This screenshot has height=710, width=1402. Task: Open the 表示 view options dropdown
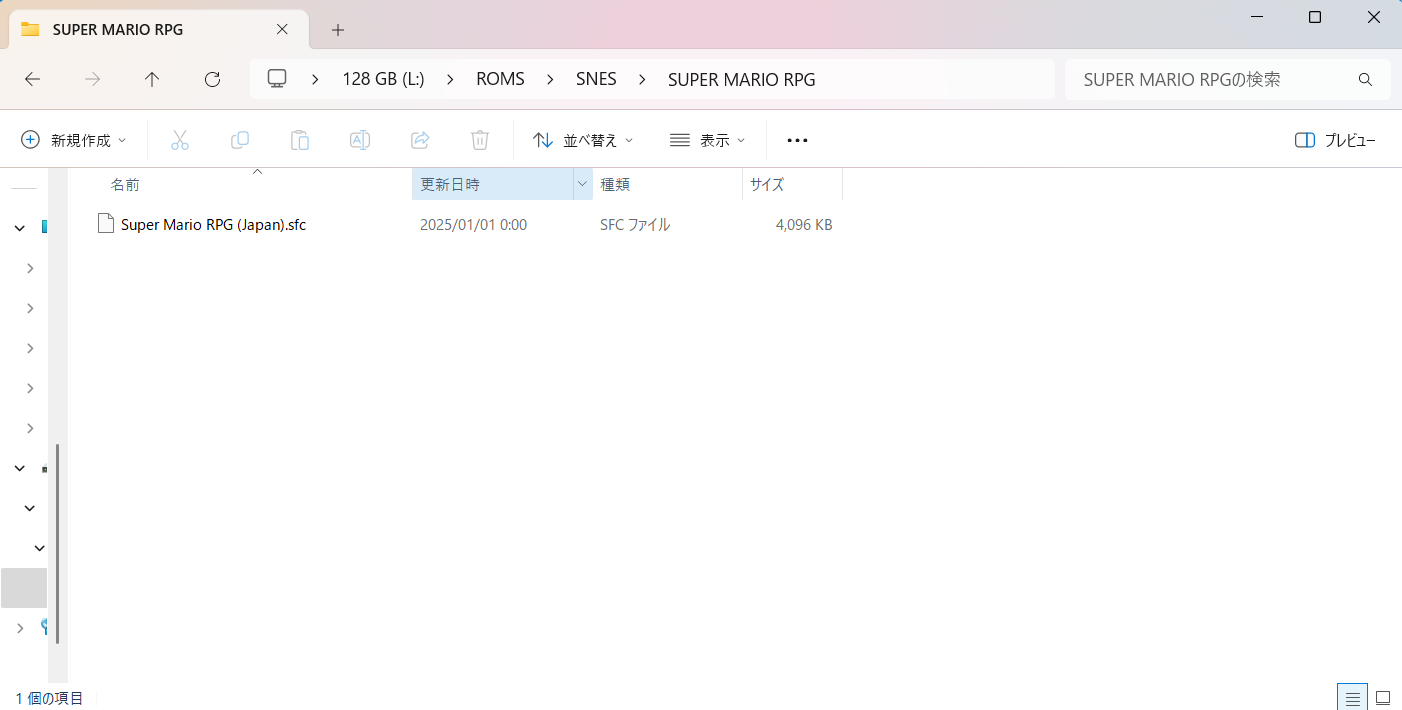click(707, 140)
